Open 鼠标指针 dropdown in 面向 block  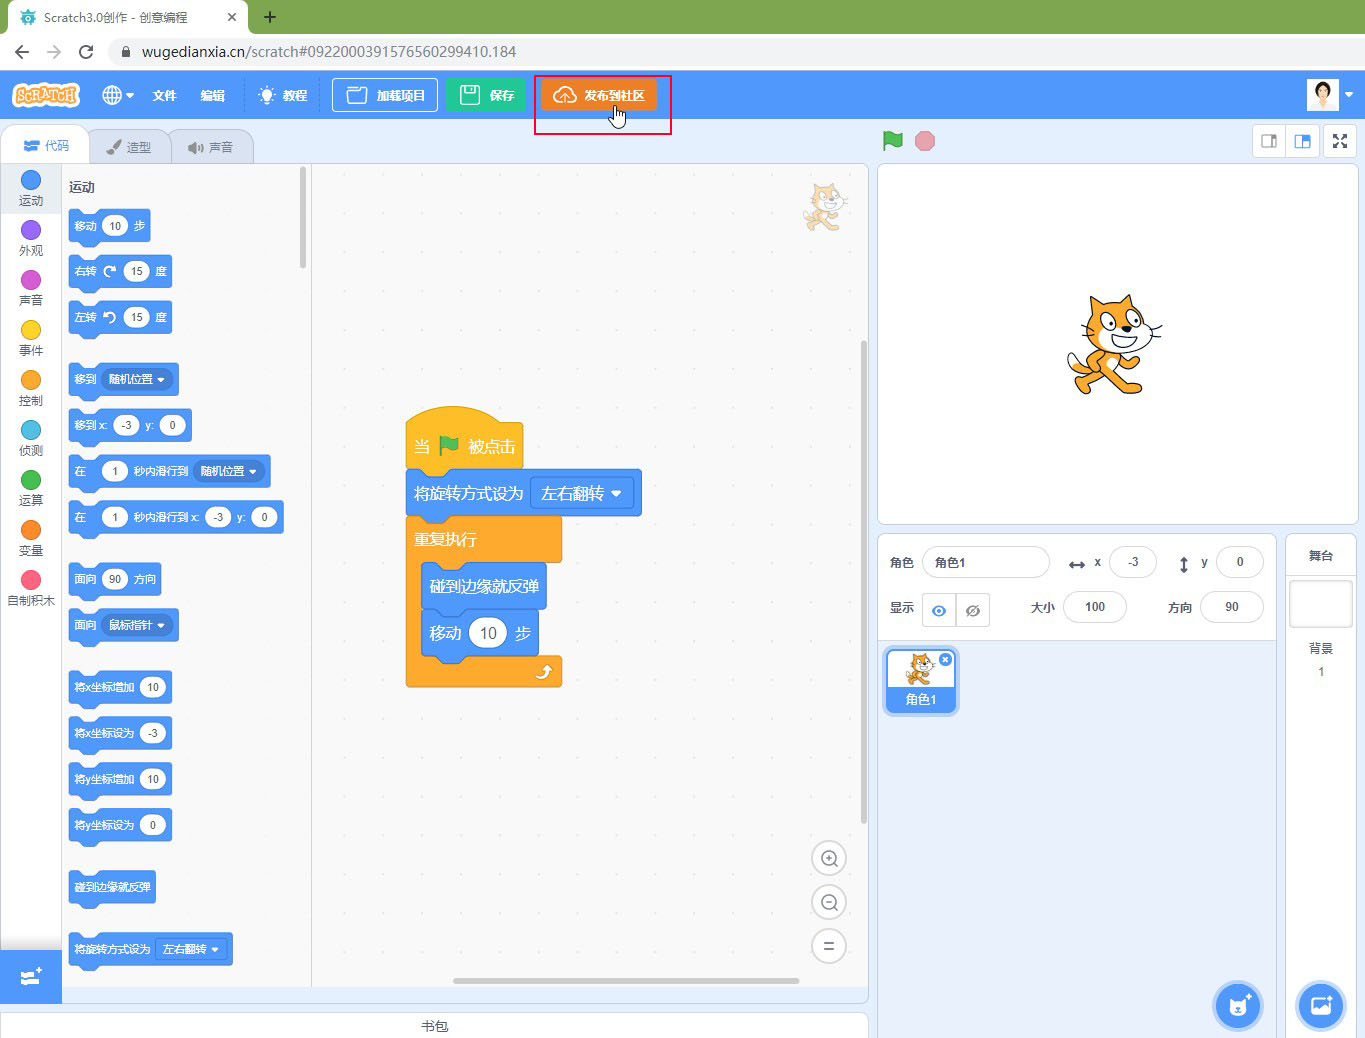137,625
